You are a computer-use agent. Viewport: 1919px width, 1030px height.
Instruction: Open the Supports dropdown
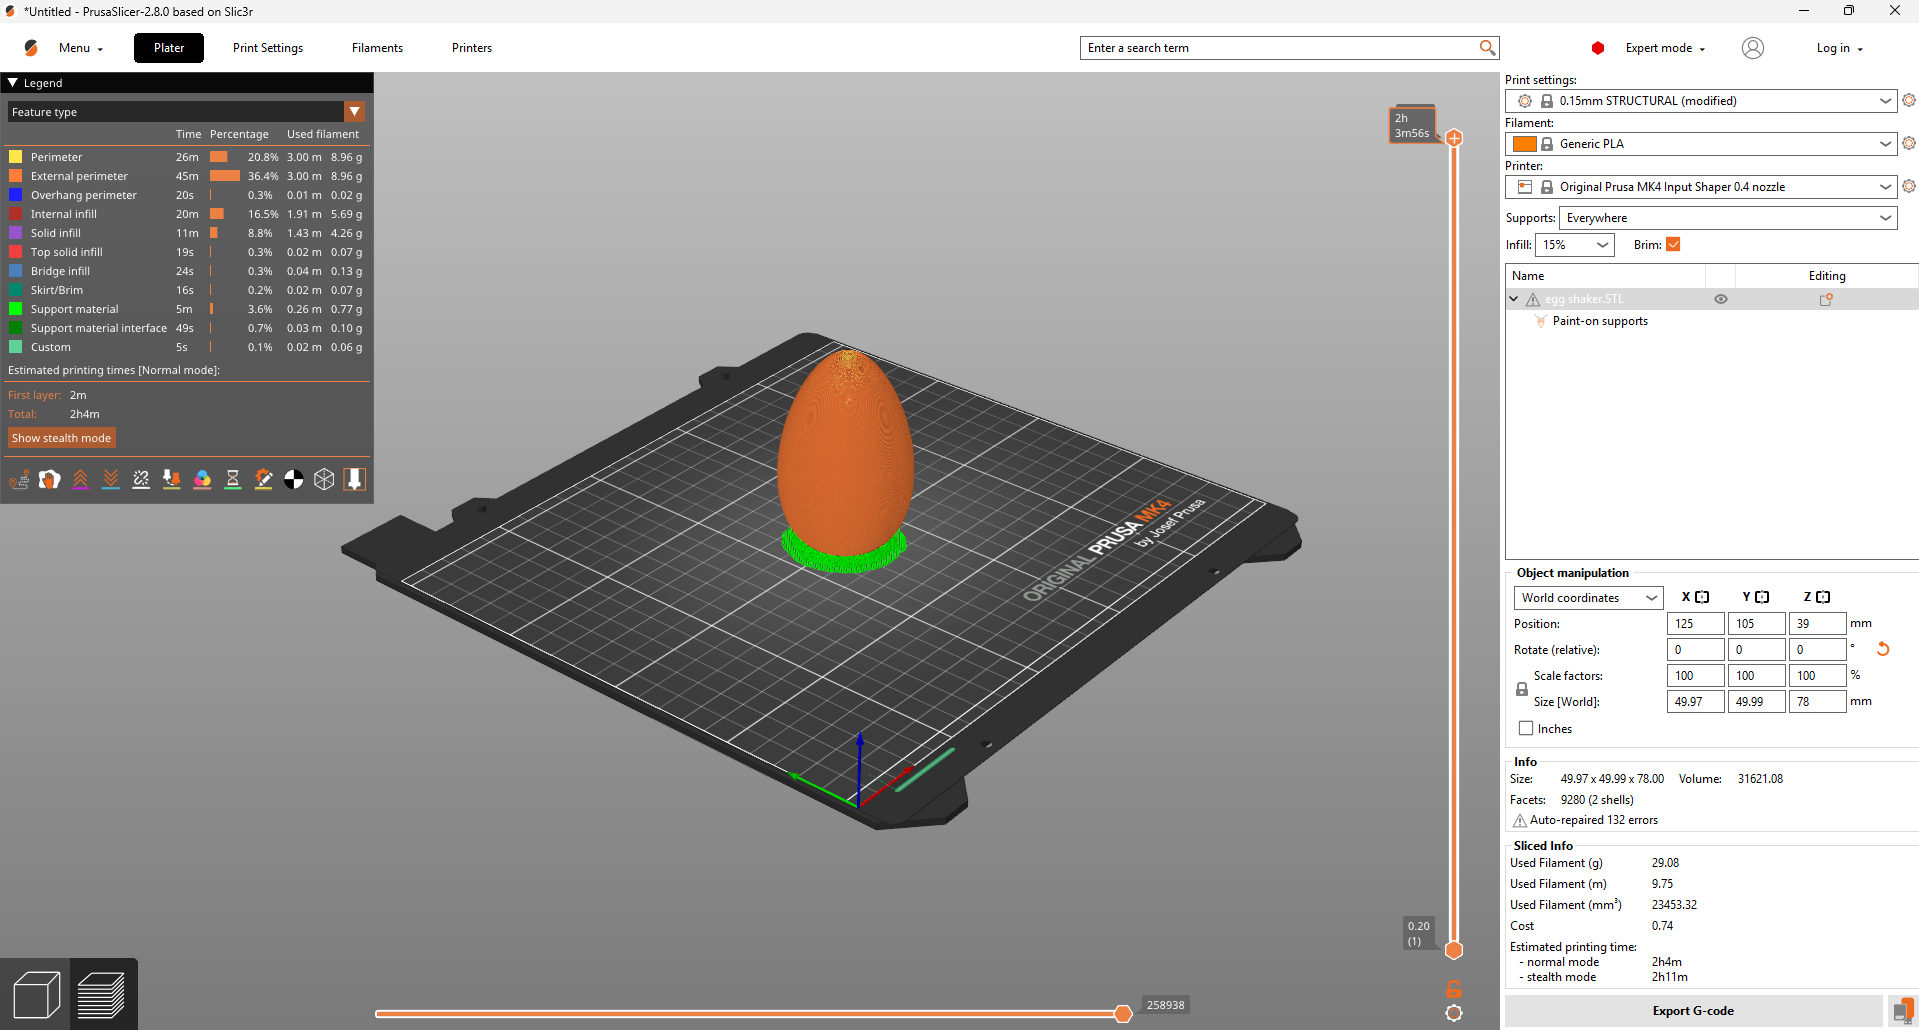[x=1727, y=218]
